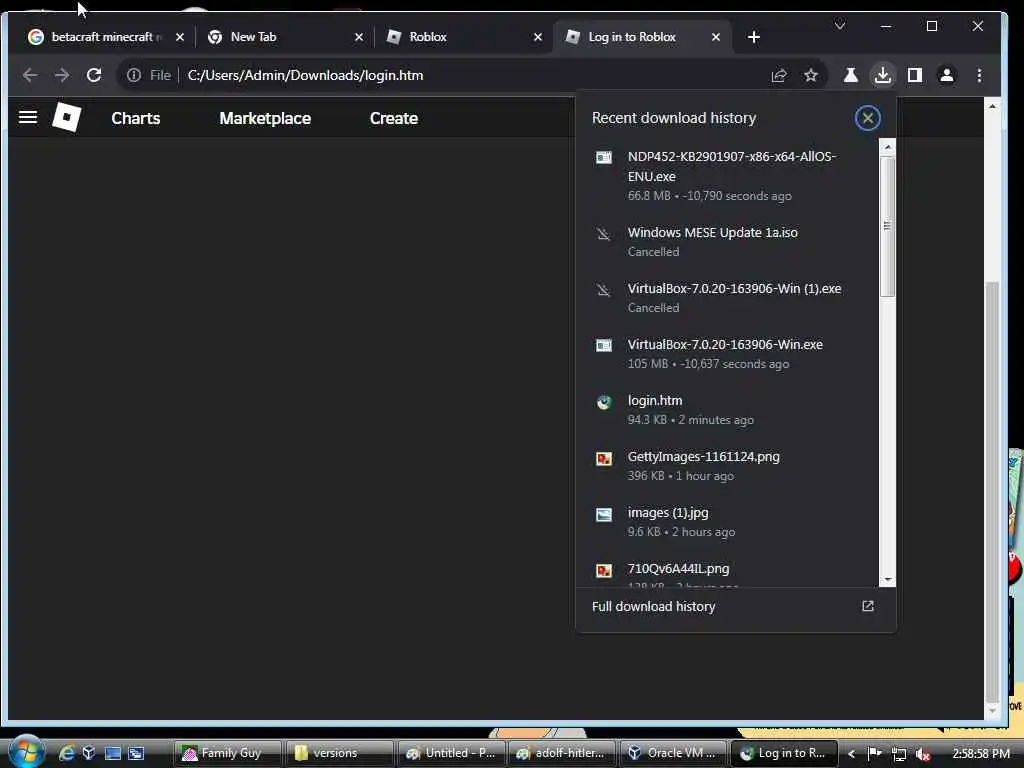
Task: Click cancelled icon for Windows MESE Update
Action: 603,233
